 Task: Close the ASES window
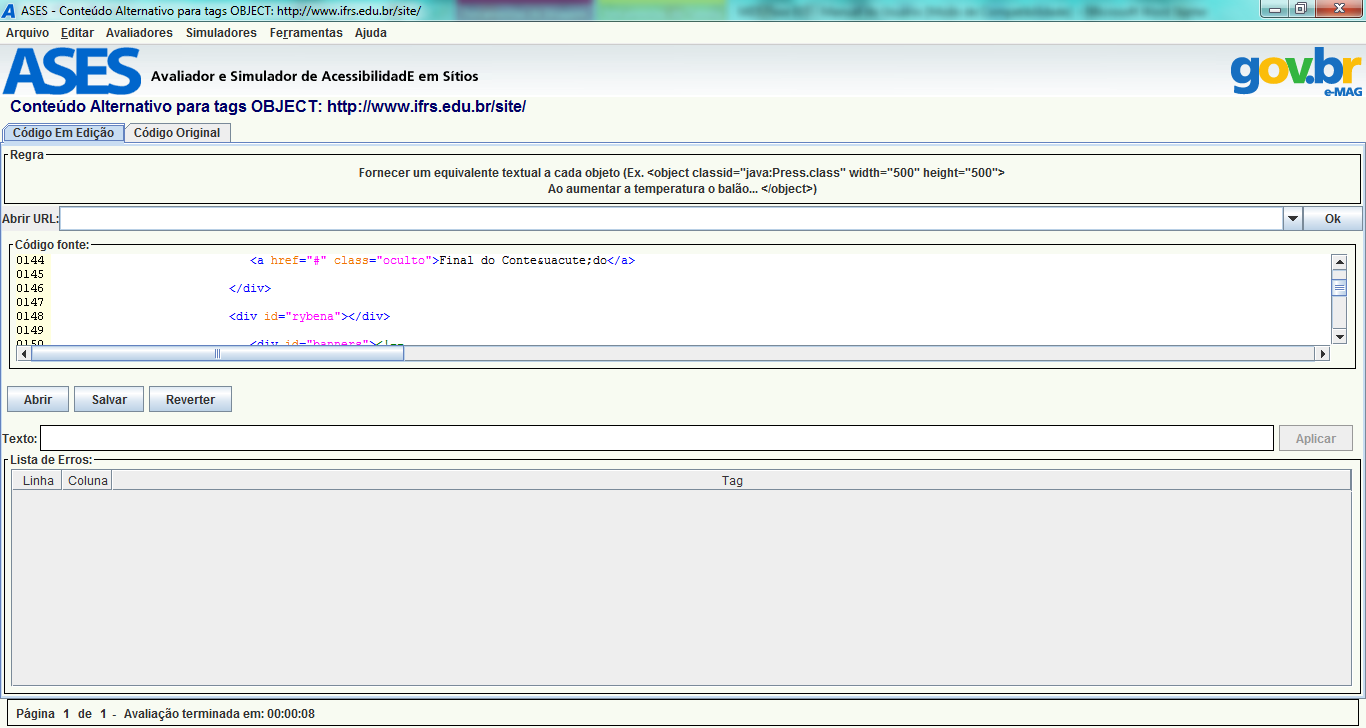coord(1337,9)
